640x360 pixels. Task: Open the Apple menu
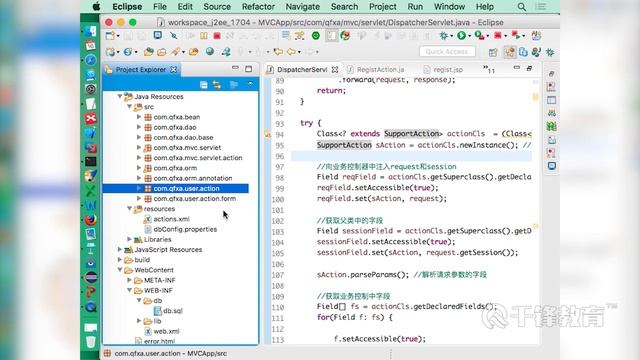pos(96,7)
